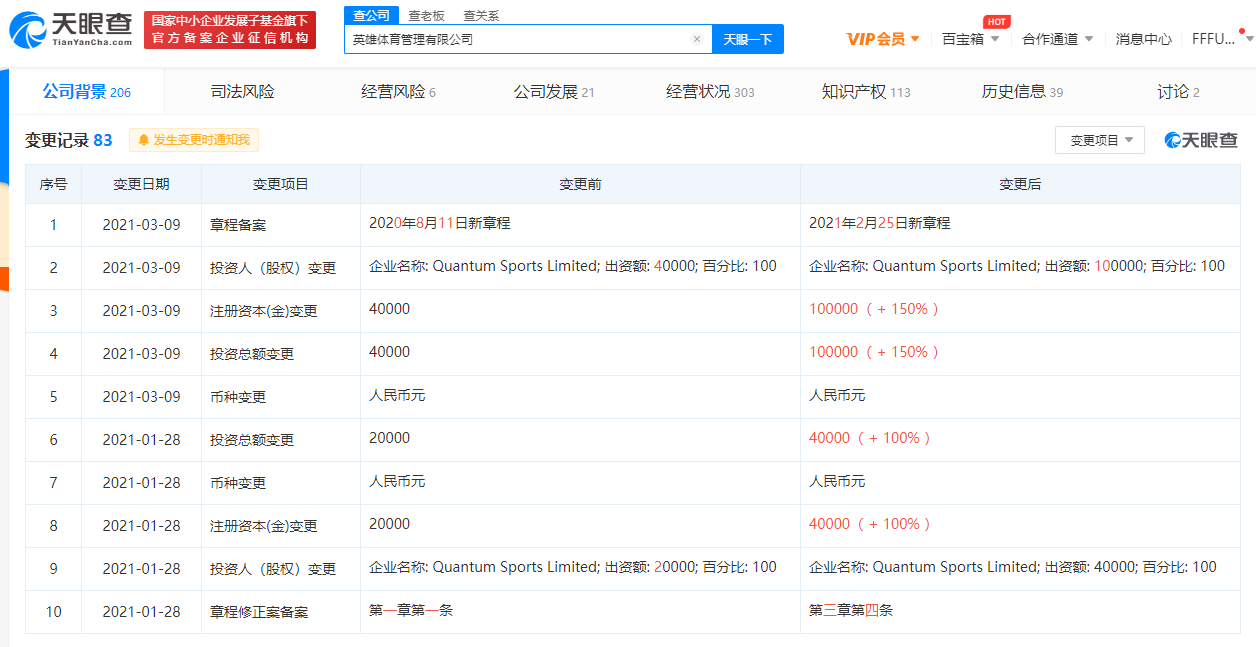This screenshot has width=1256, height=647.
Task: Open the 百宝箱 dropdown
Action: [970, 39]
